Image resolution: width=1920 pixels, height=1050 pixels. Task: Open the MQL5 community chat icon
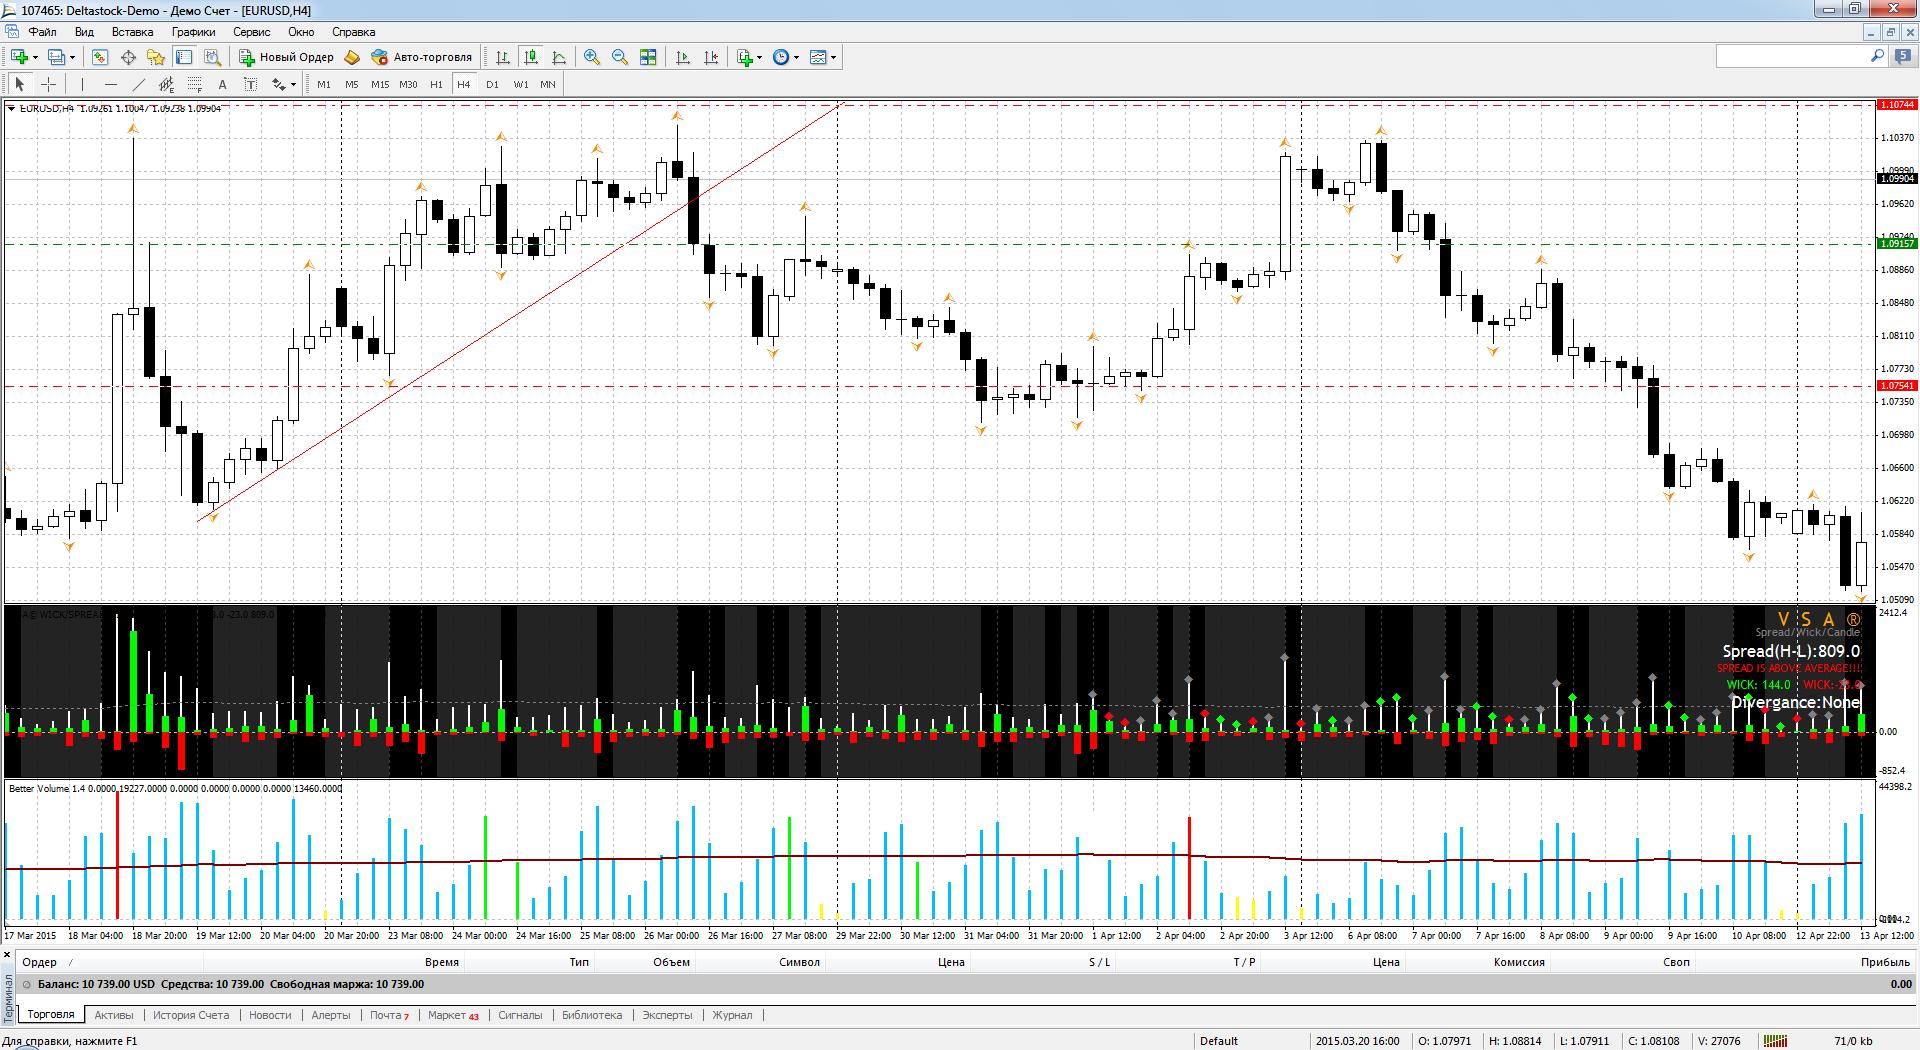coord(1902,56)
